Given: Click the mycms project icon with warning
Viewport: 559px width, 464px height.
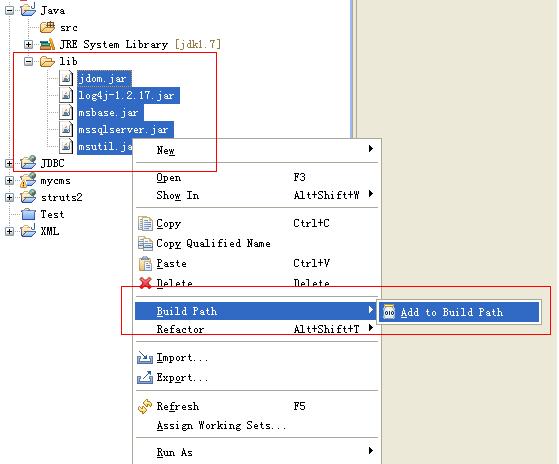Looking at the screenshot, I should pyautogui.click(x=28, y=180).
